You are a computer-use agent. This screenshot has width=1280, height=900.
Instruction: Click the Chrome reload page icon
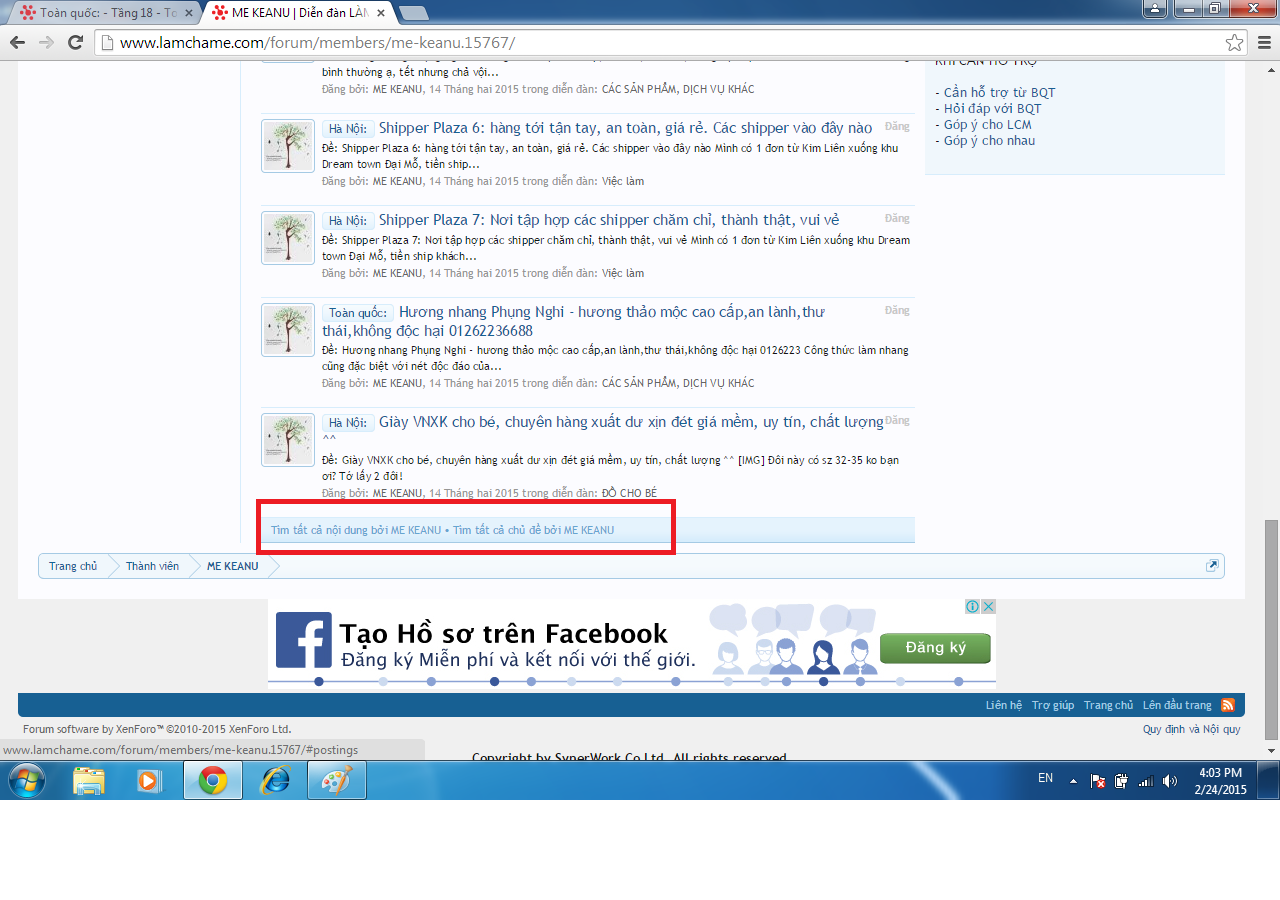(x=75, y=42)
